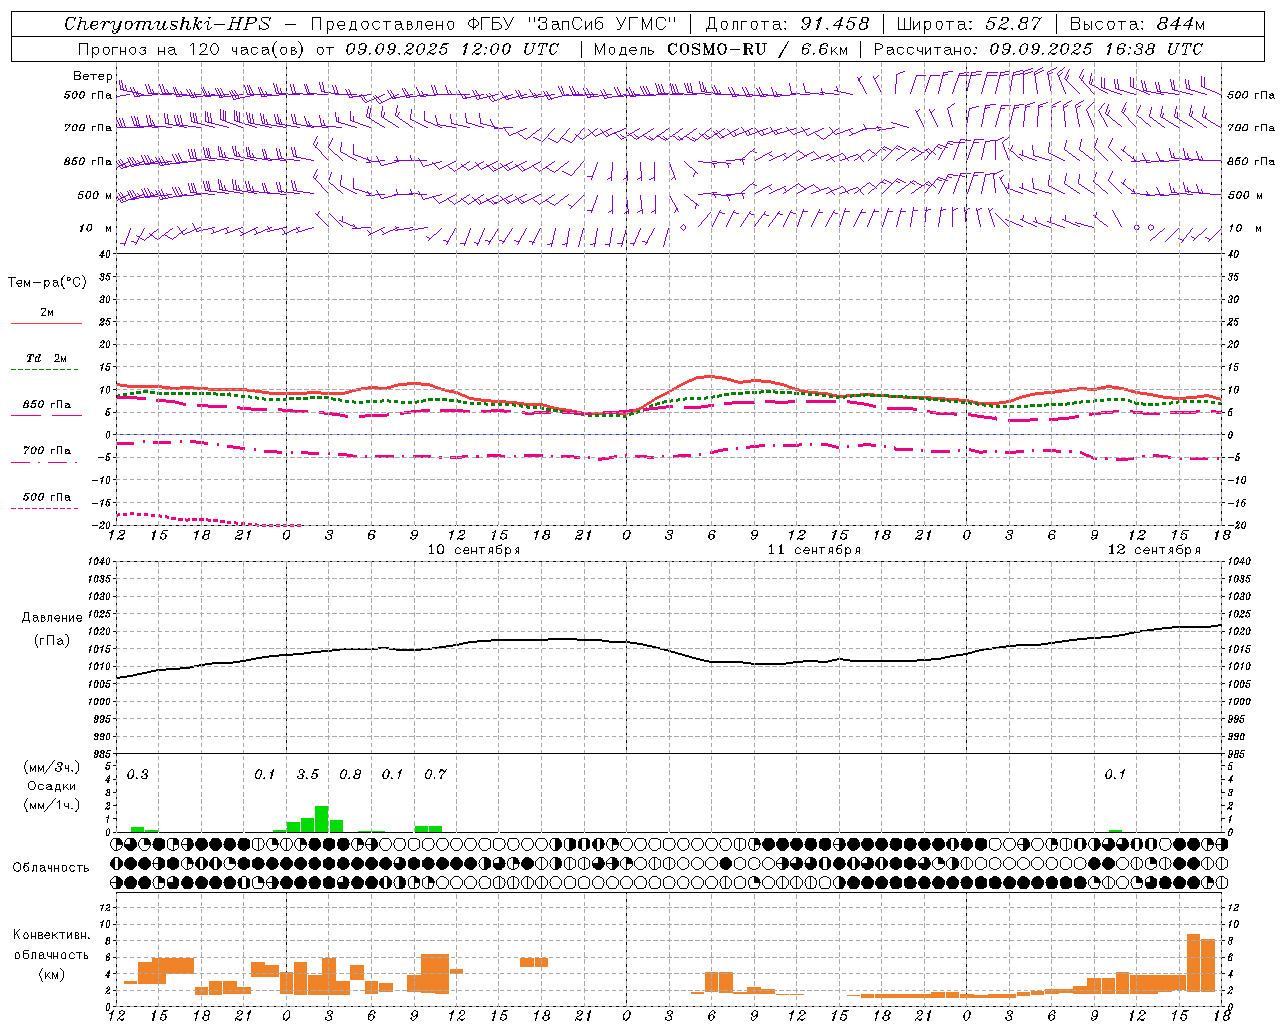This screenshot has height=1024, width=1280.
Task: Click the Осадки precipitation label
Action: point(51,786)
